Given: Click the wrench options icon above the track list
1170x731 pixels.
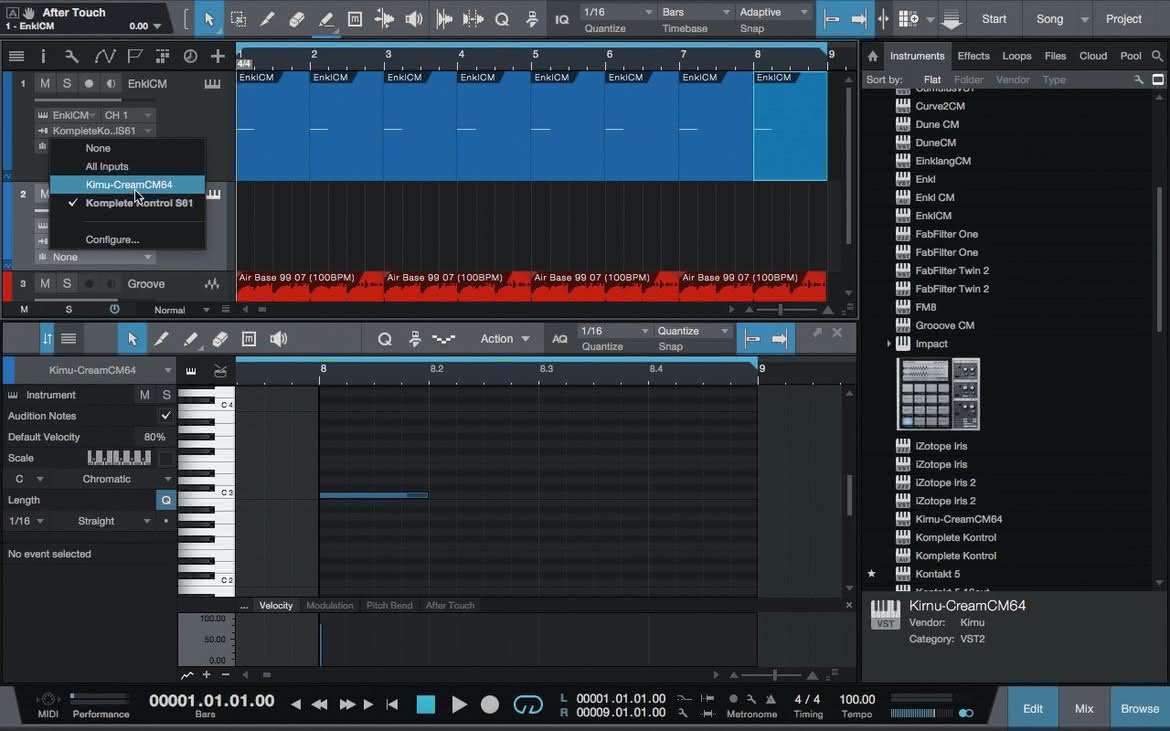Looking at the screenshot, I should 72,56.
